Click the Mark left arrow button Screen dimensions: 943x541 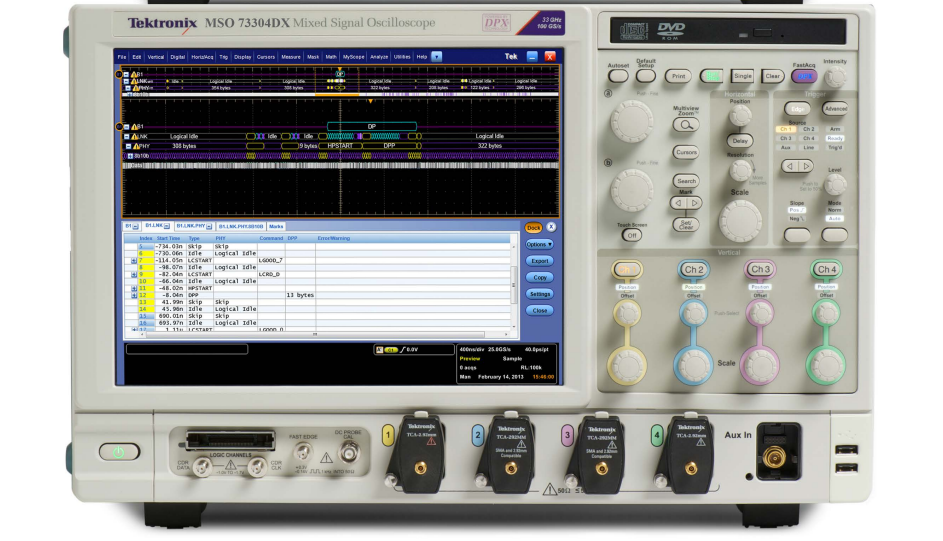(x=678, y=203)
